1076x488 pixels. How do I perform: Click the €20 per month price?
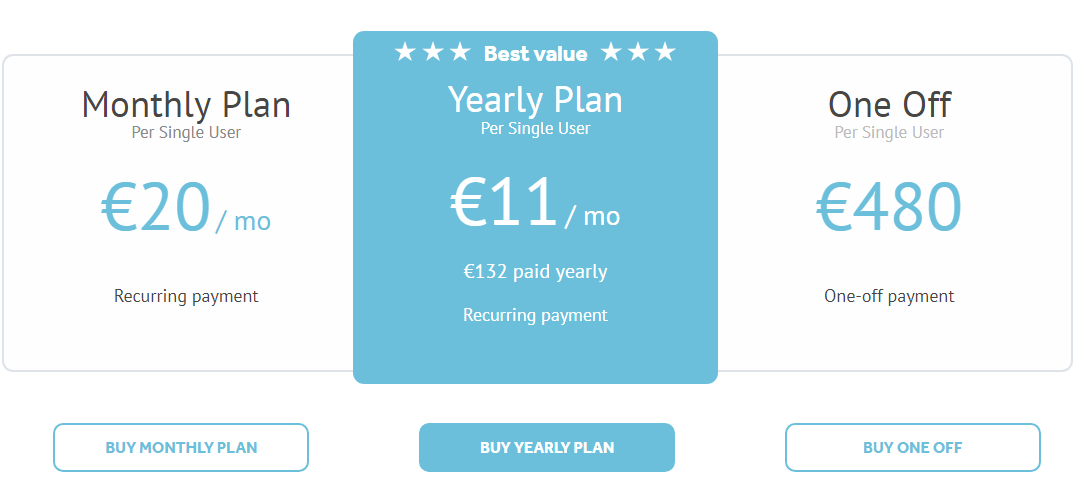pos(185,210)
